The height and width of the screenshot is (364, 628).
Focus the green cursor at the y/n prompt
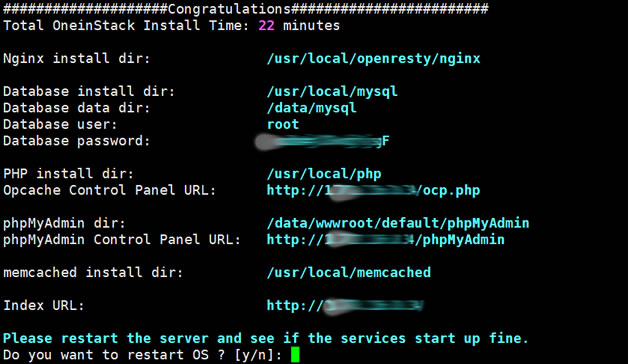coord(295,355)
